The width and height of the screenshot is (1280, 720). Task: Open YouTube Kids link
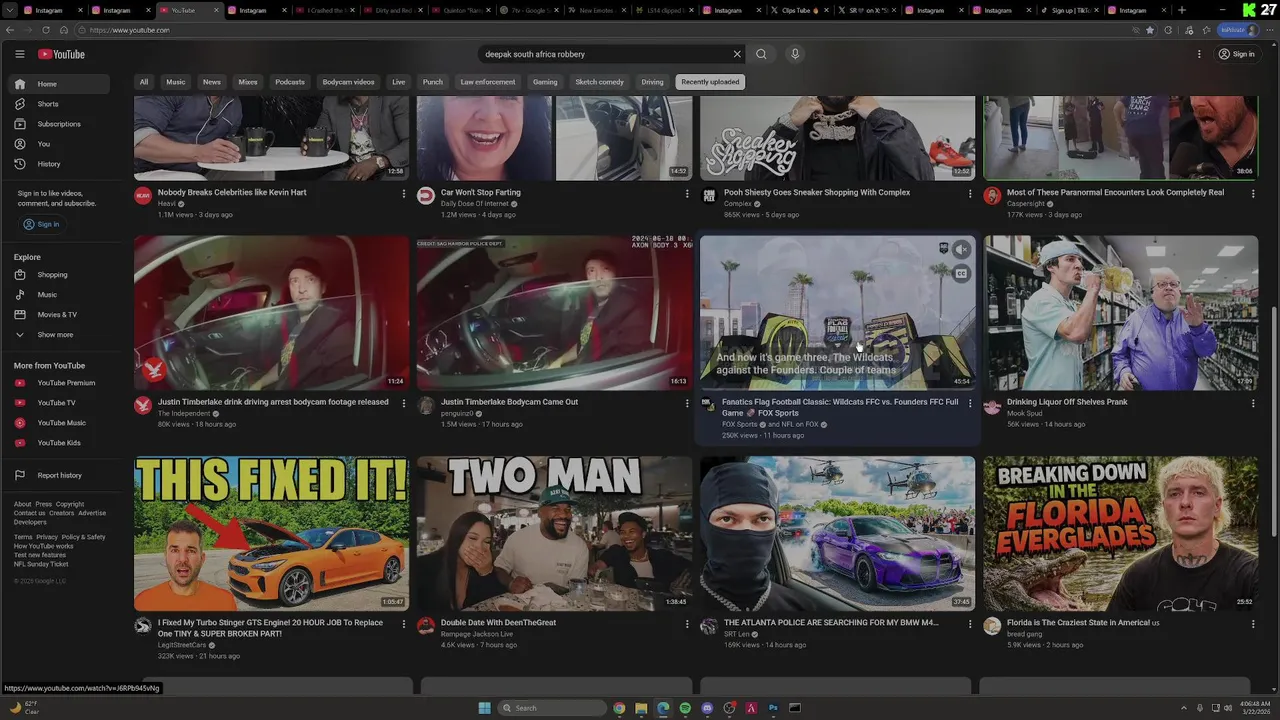60,443
